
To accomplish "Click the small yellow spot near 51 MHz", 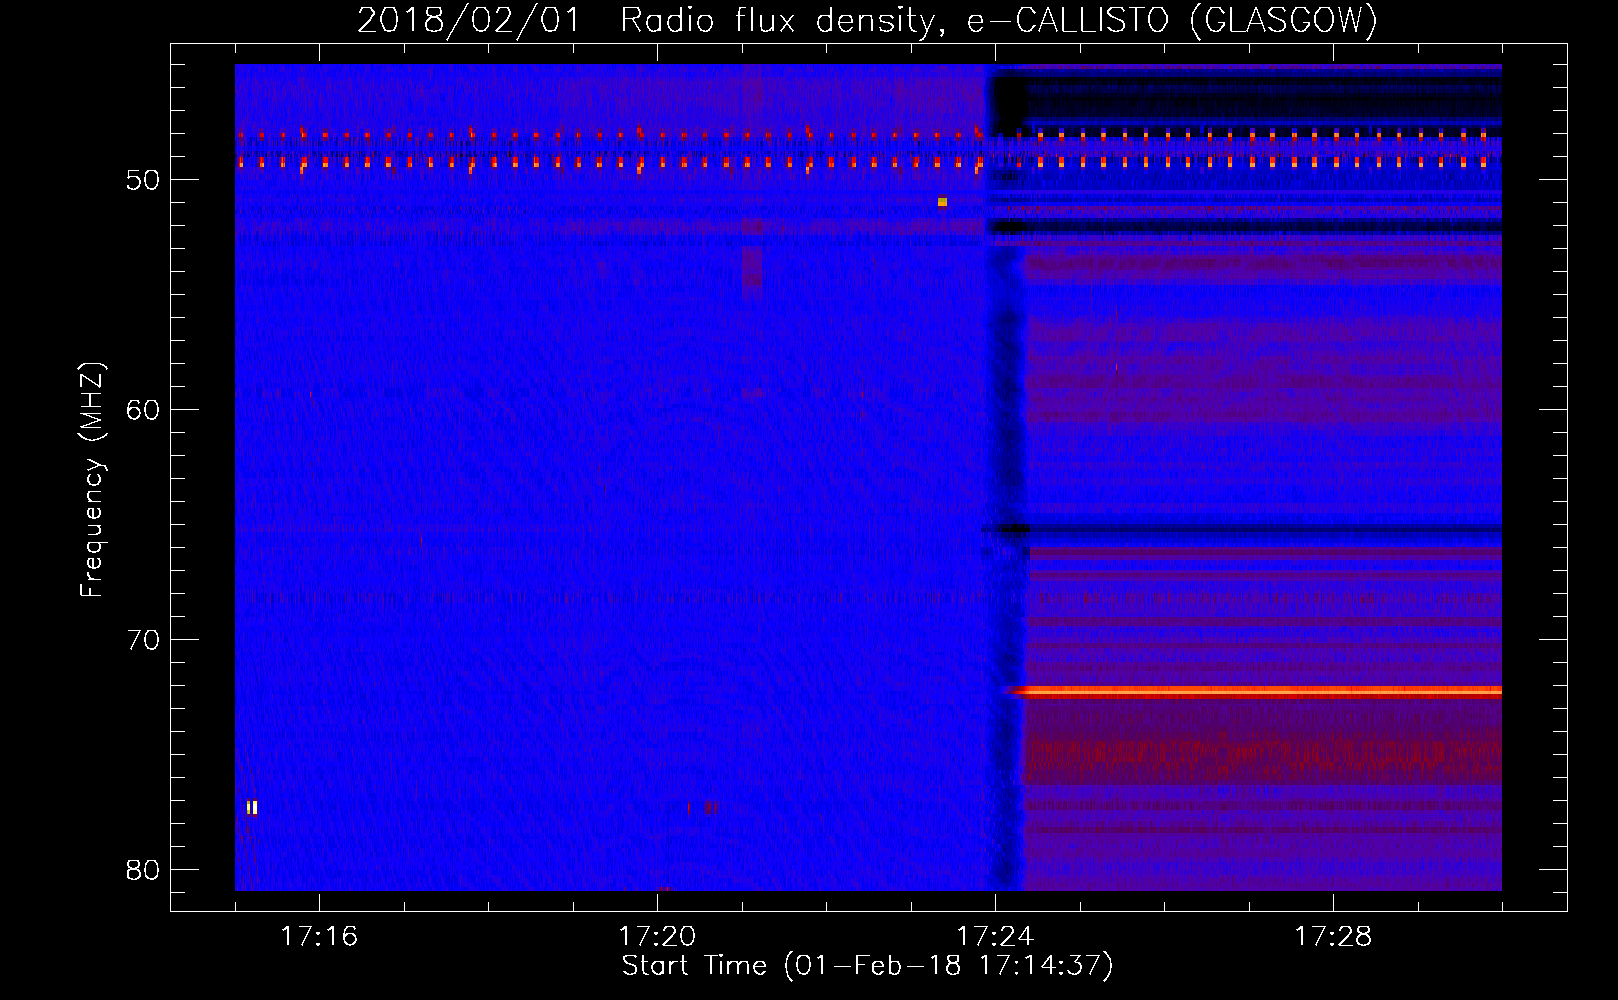I will tap(942, 202).
